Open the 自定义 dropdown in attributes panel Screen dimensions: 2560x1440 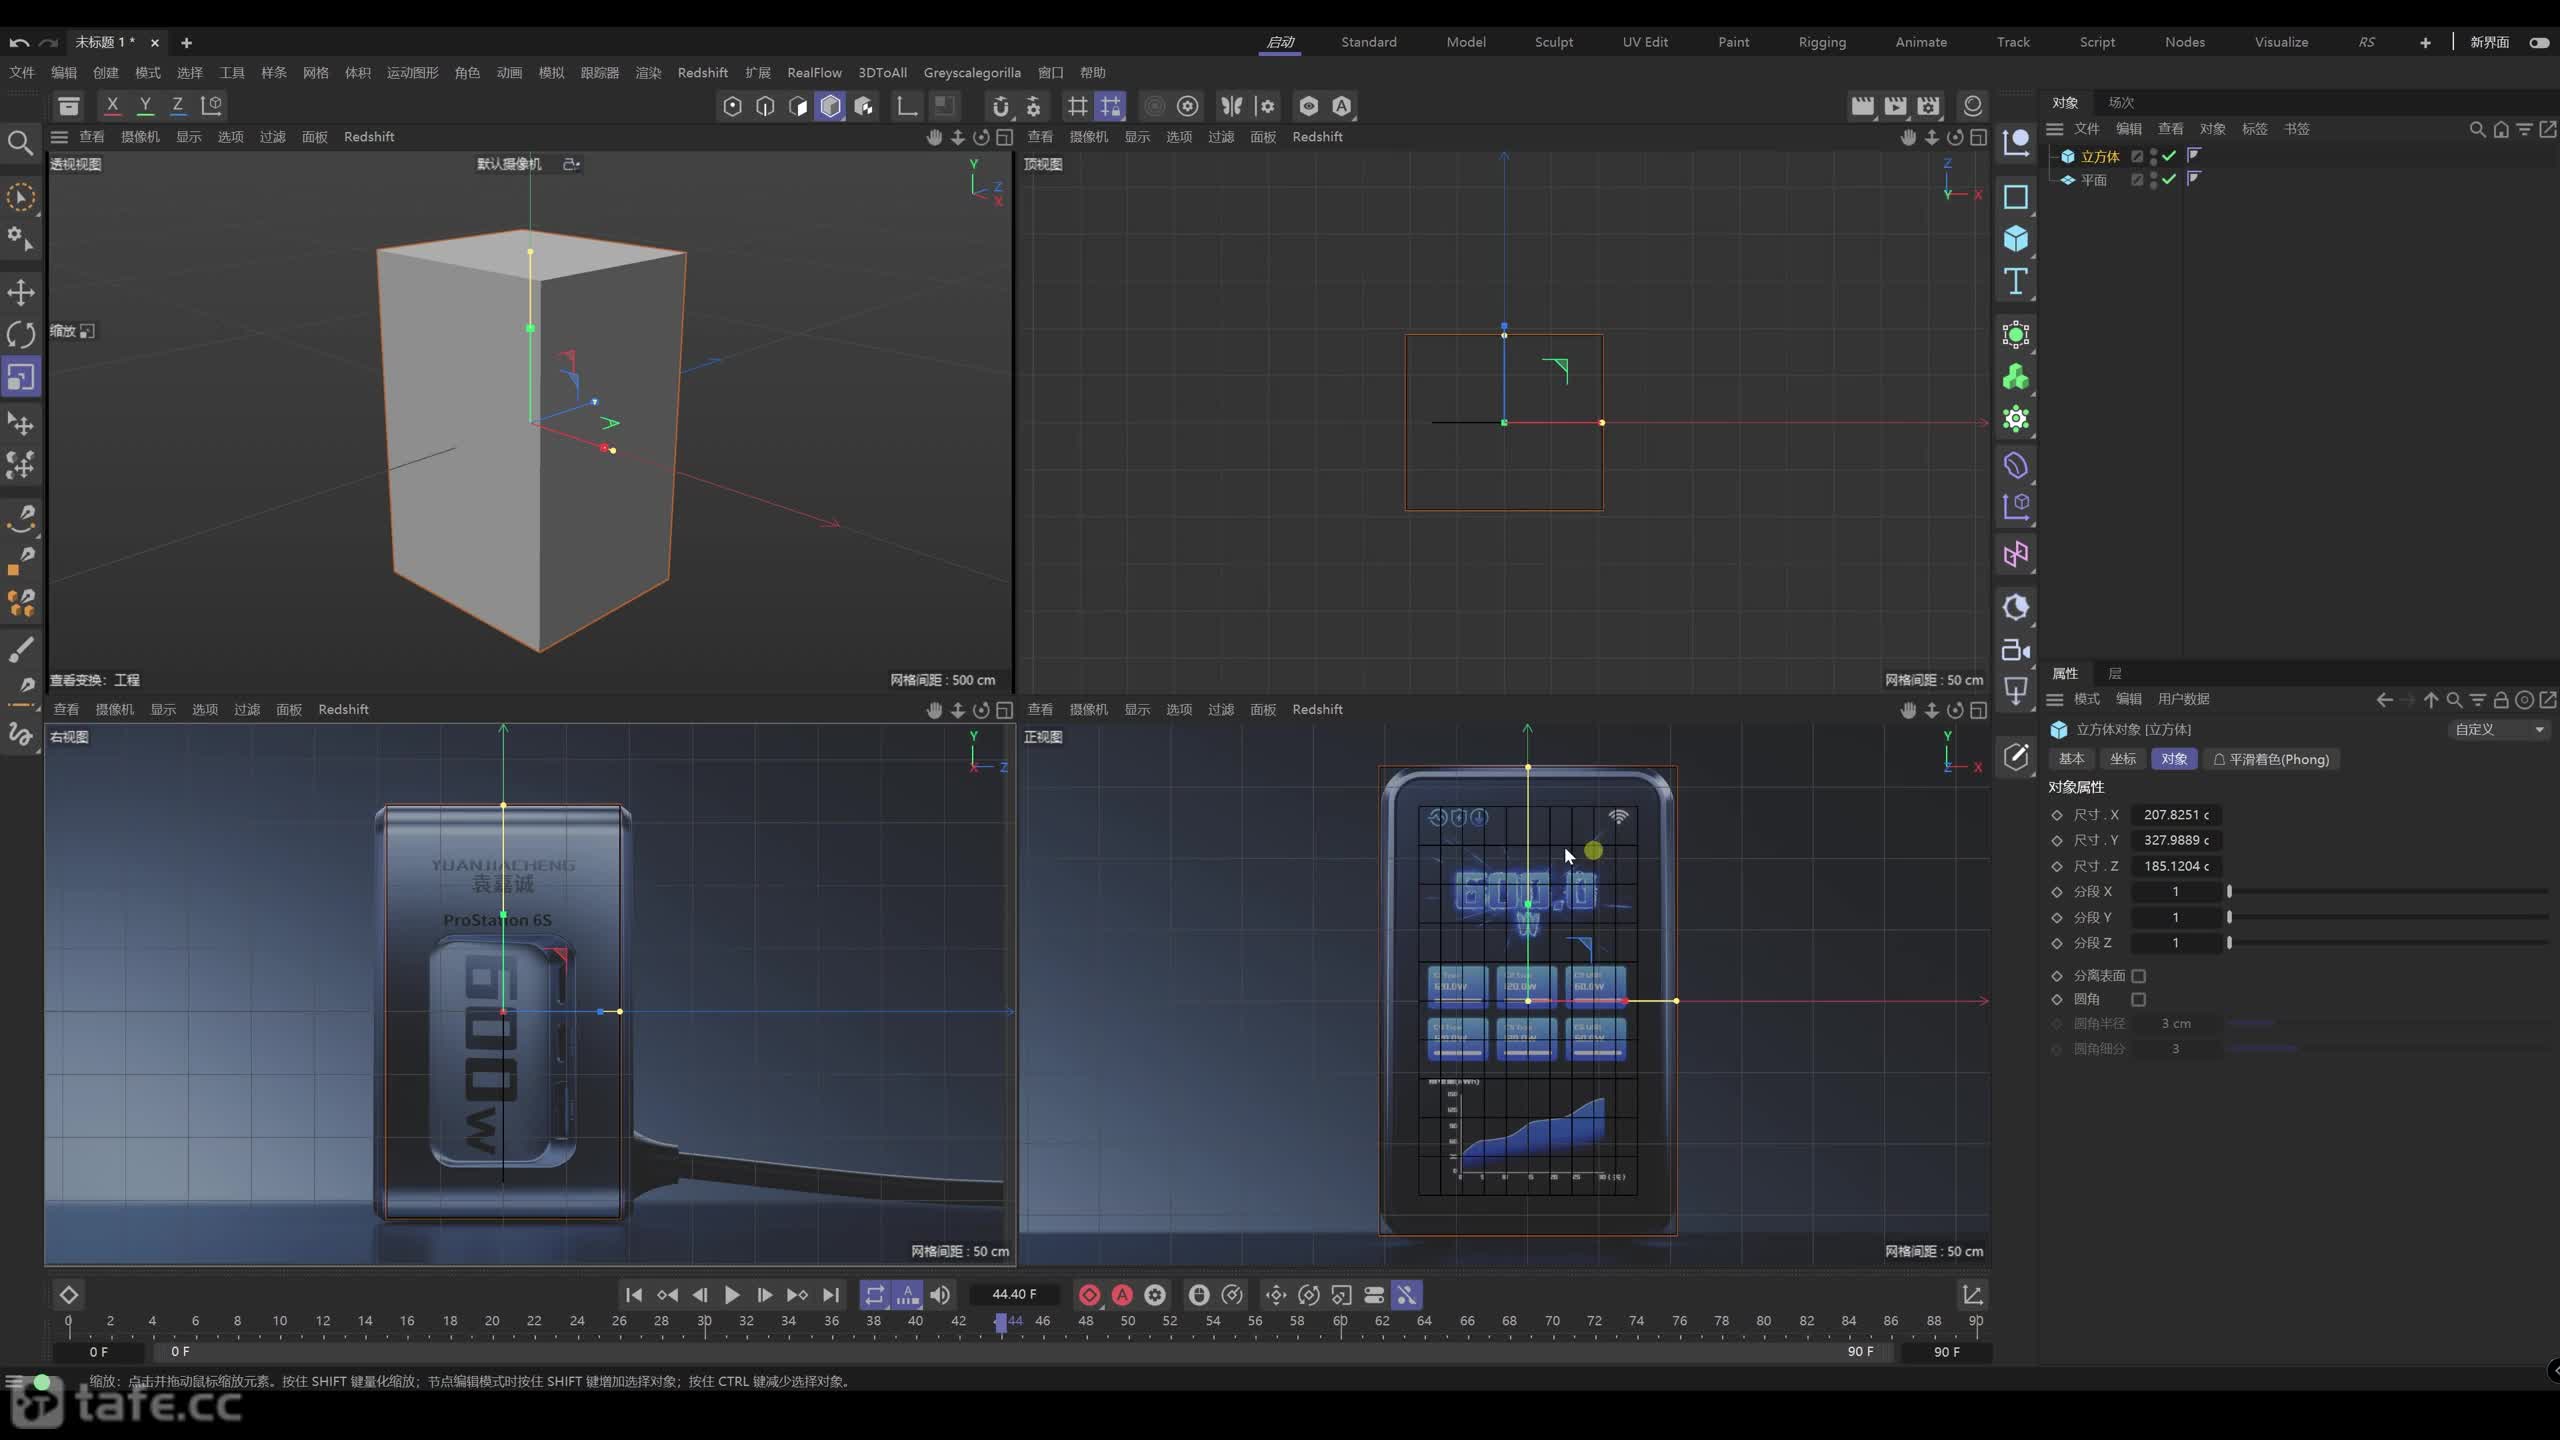pyautogui.click(x=2498, y=729)
